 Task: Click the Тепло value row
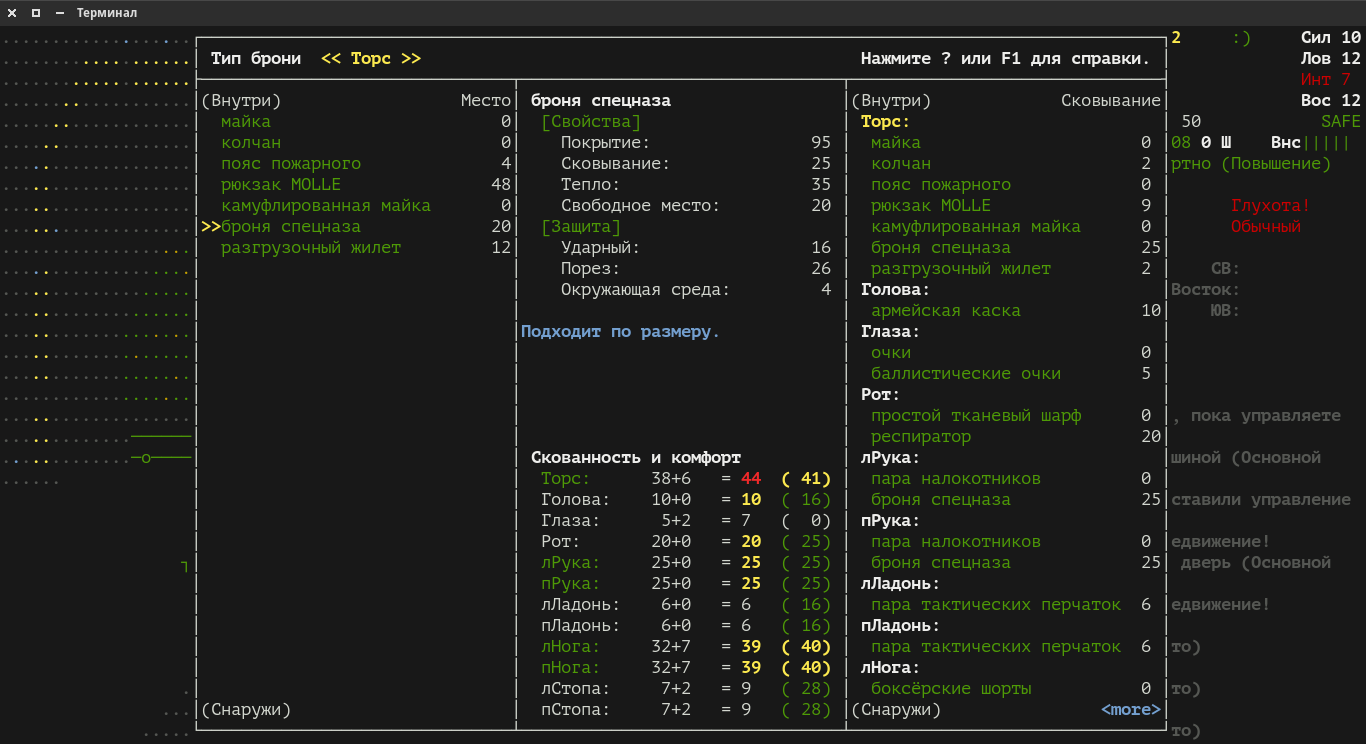[696, 185]
